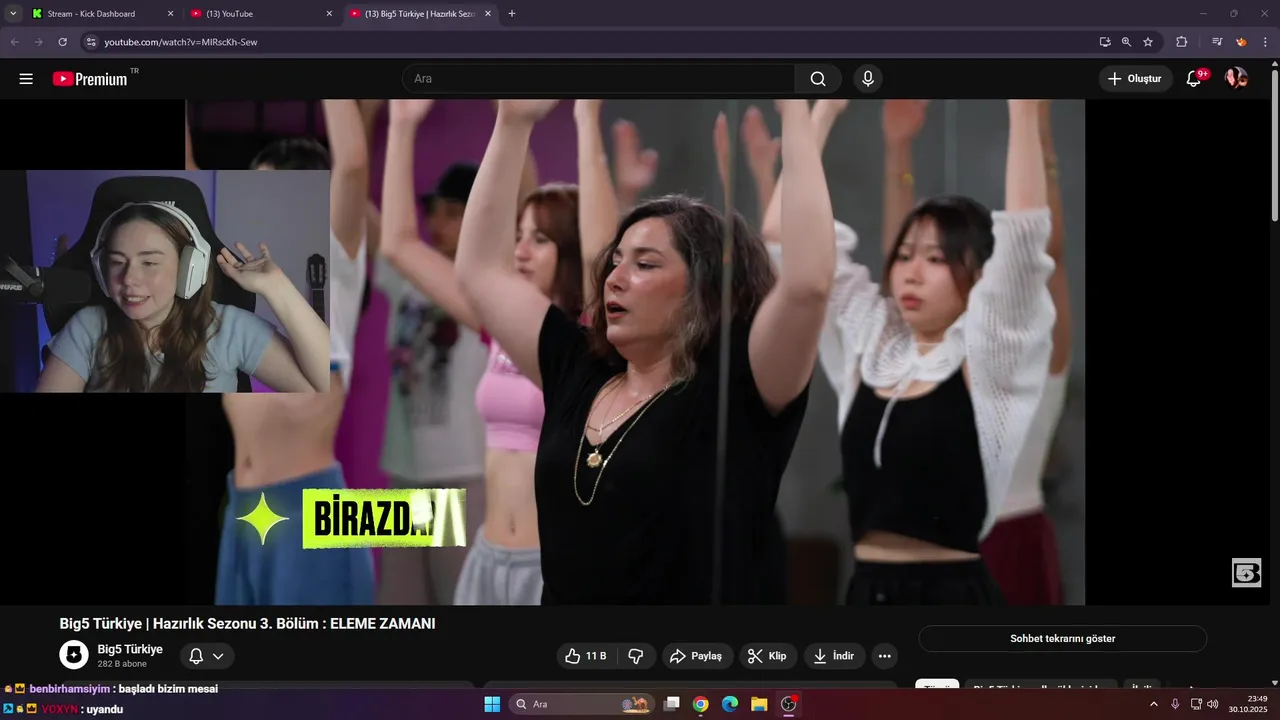The height and width of the screenshot is (720, 1280).
Task: Open the YouTube hamburger guide menu
Action: click(x=26, y=79)
